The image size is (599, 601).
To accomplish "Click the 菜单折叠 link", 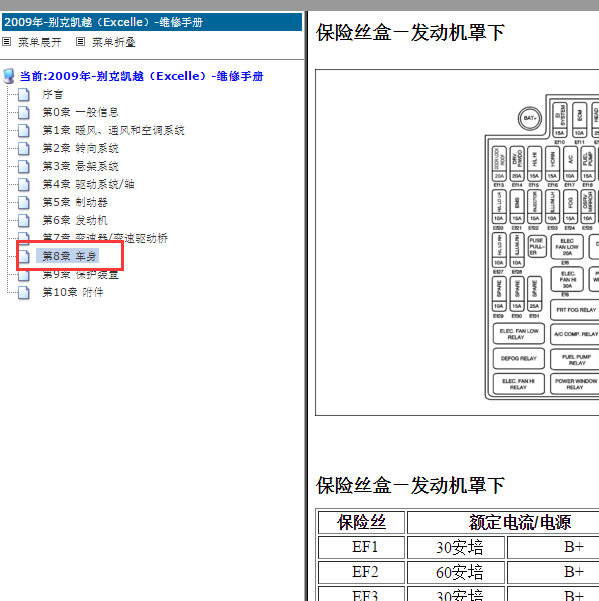I will pos(114,42).
